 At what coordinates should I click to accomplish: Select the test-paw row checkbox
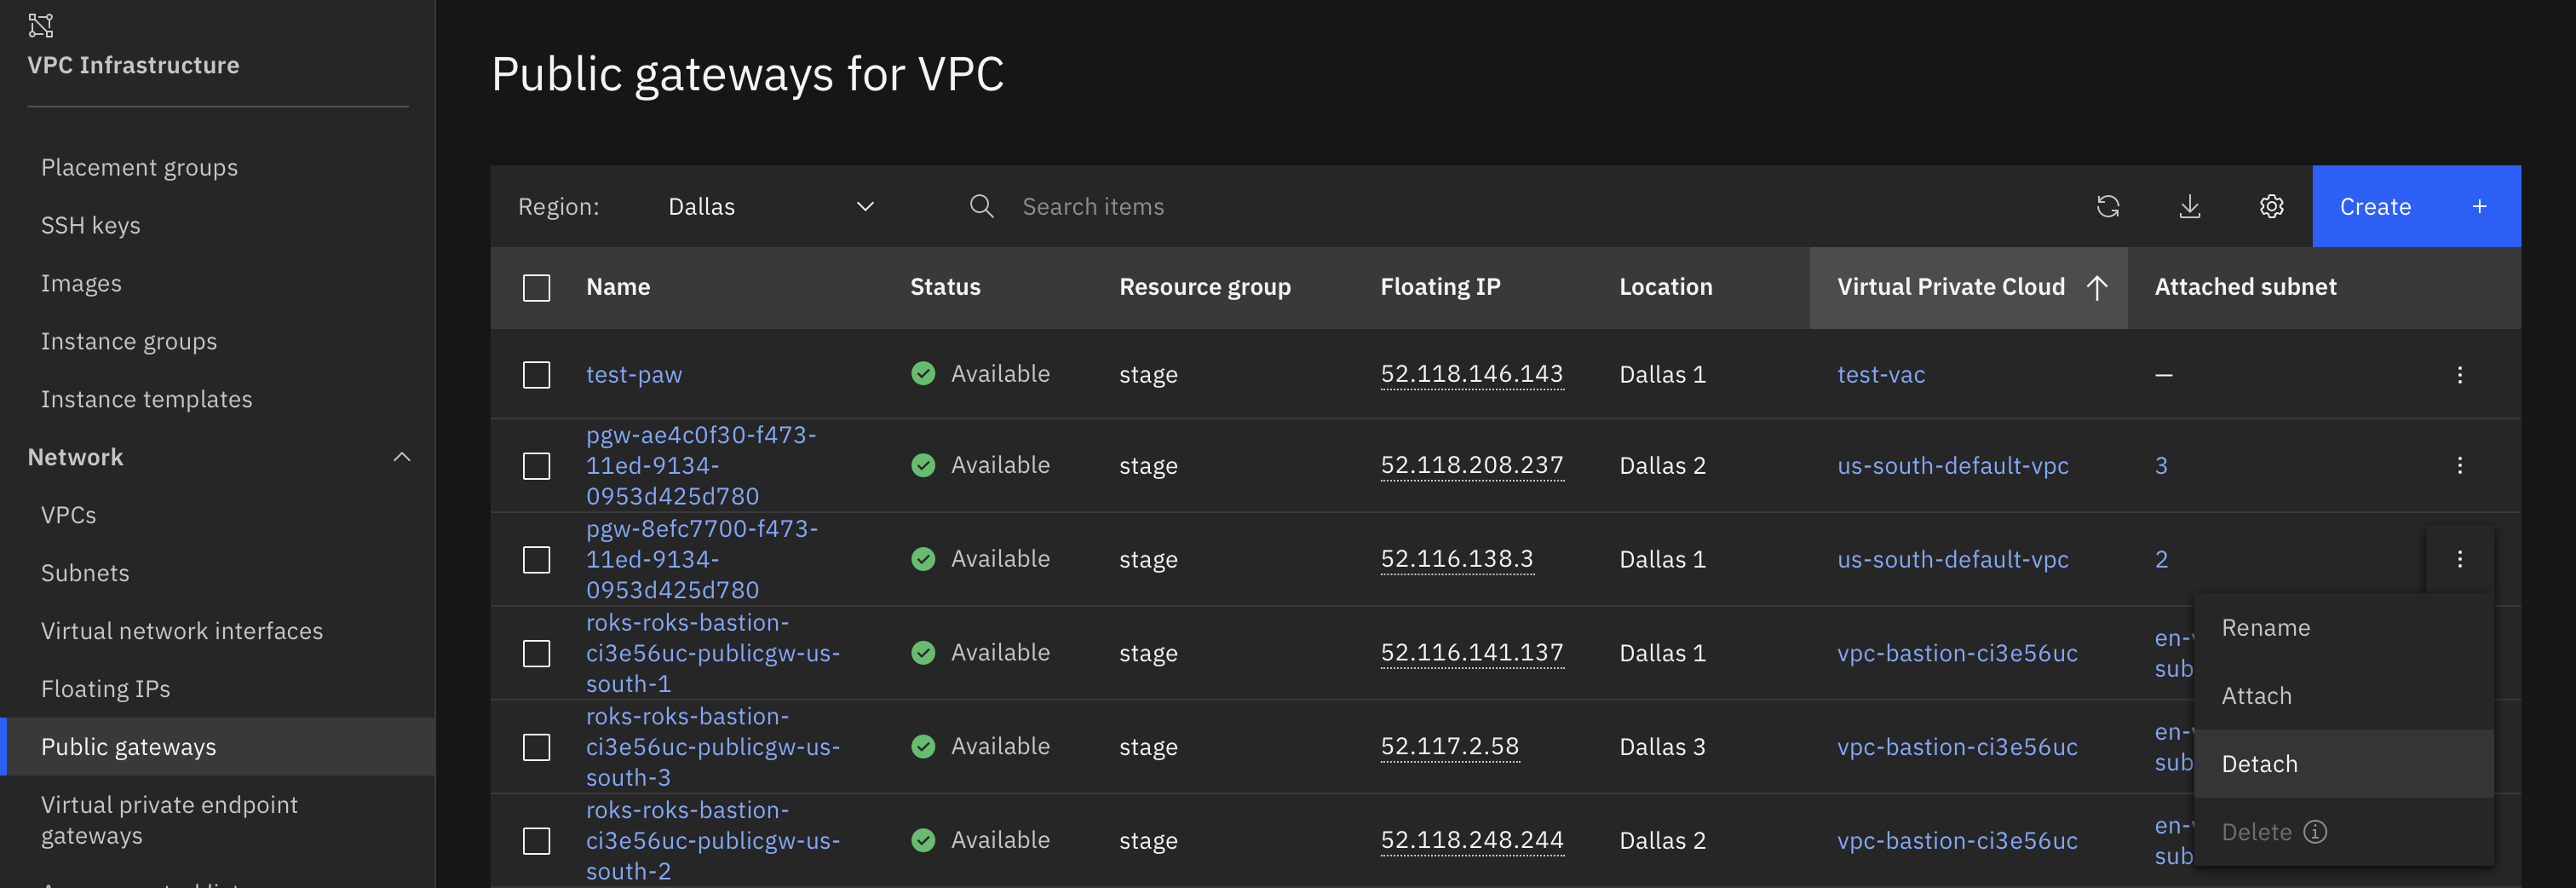[x=537, y=375]
